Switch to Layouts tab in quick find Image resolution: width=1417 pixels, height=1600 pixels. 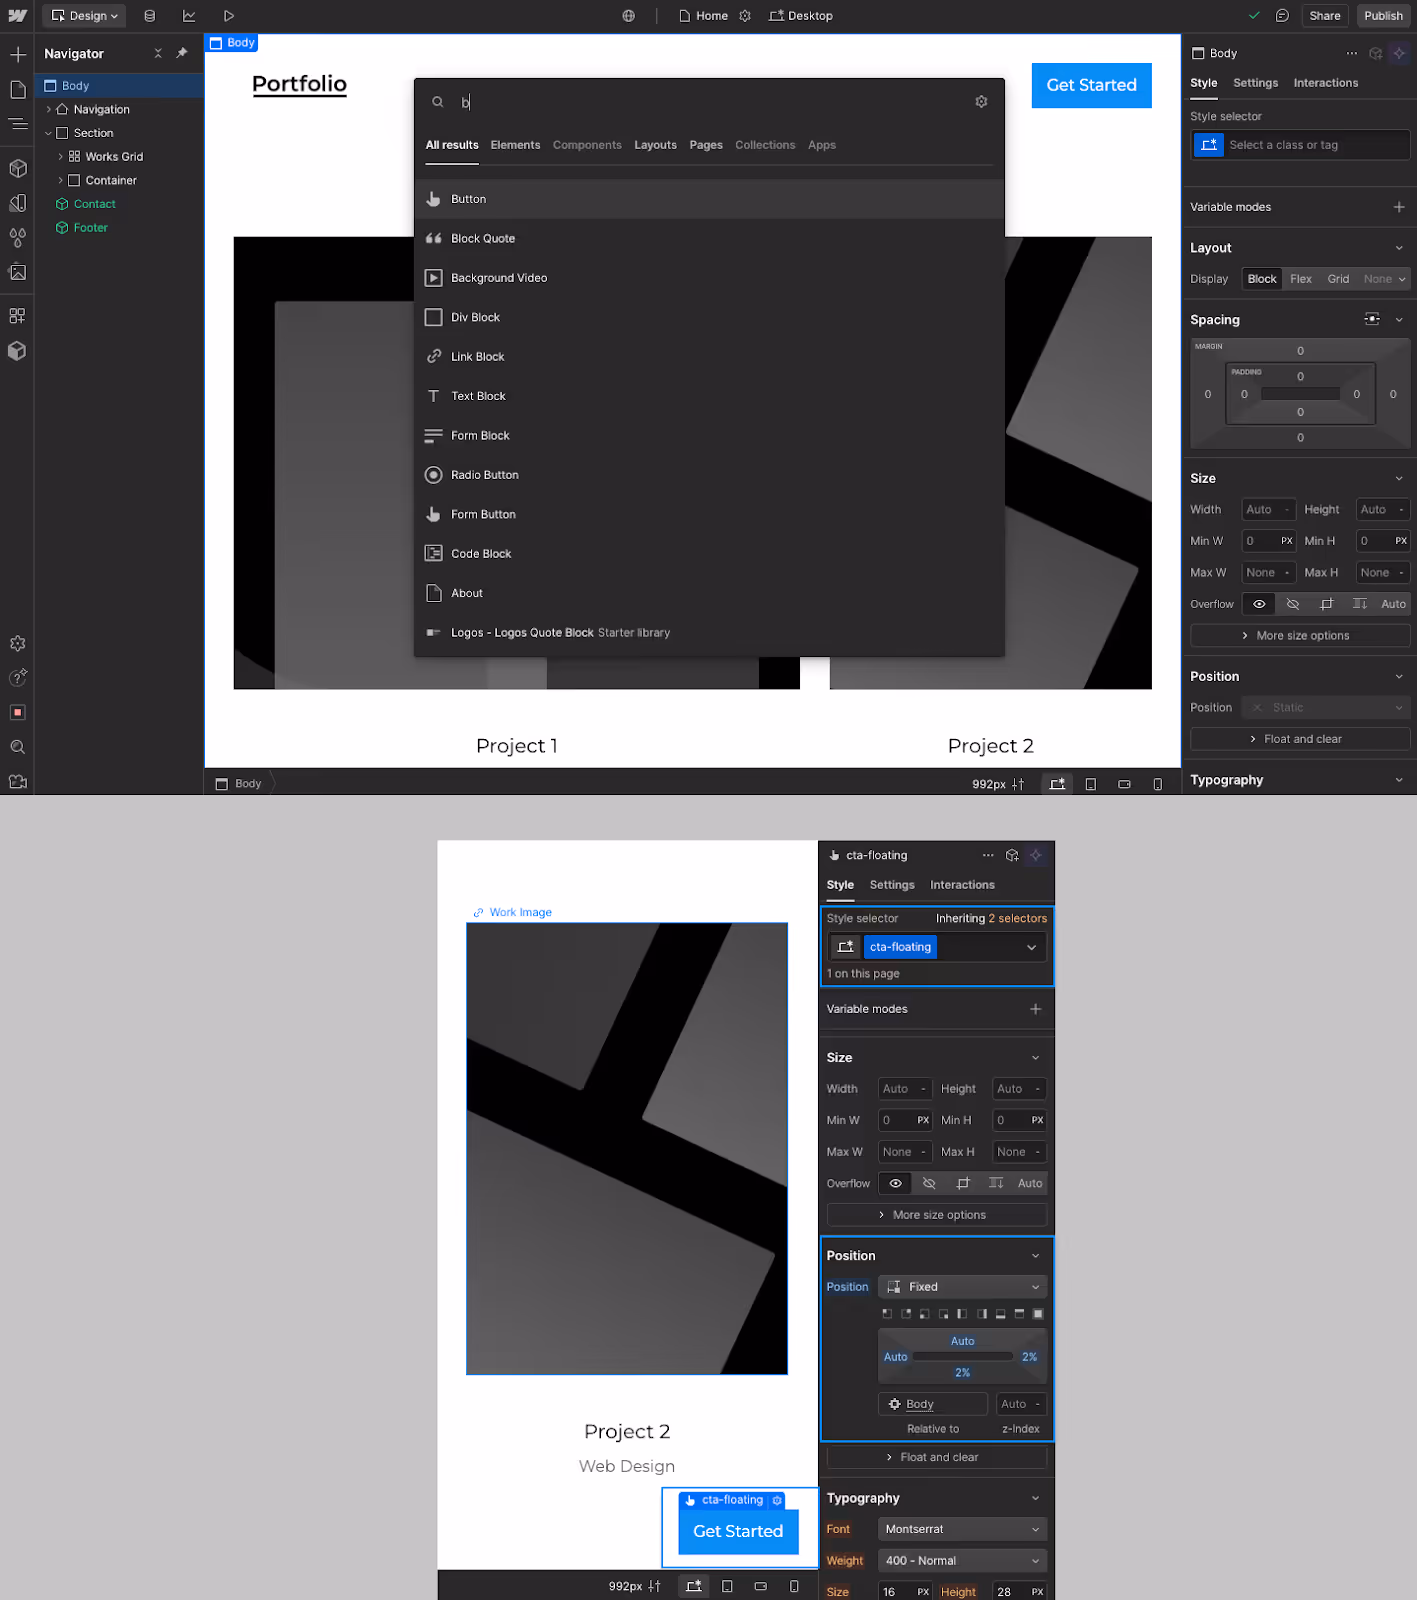[655, 145]
